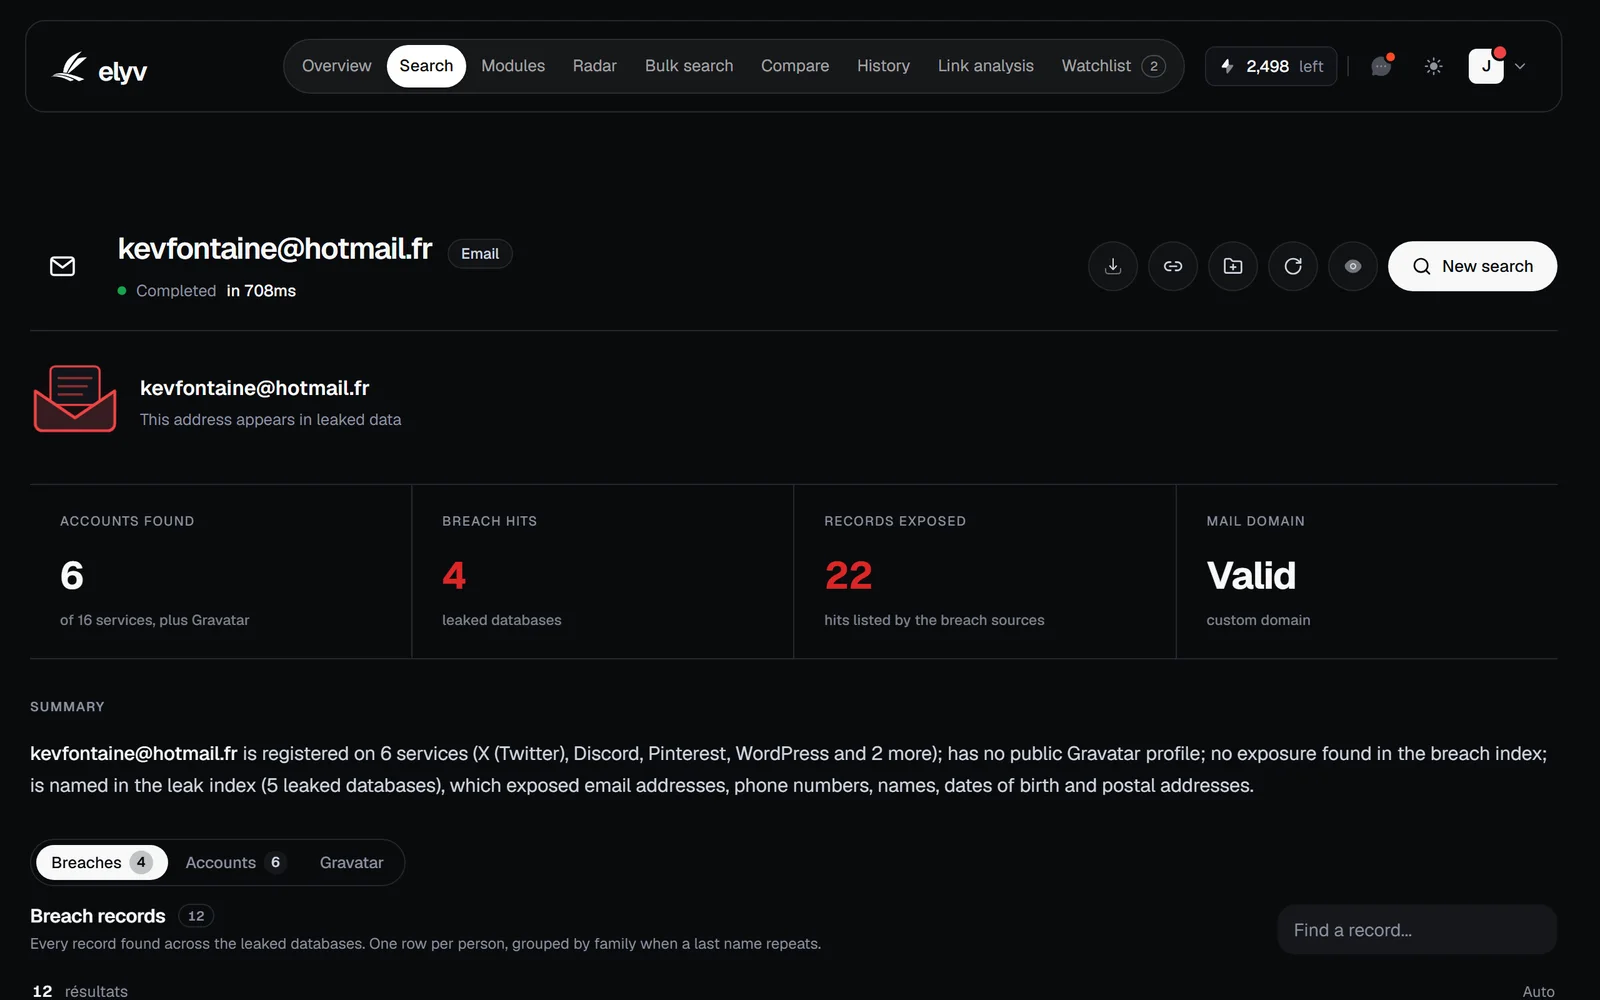Image resolution: width=1600 pixels, height=1000 pixels.
Task: Go to Modules
Action: pyautogui.click(x=513, y=66)
